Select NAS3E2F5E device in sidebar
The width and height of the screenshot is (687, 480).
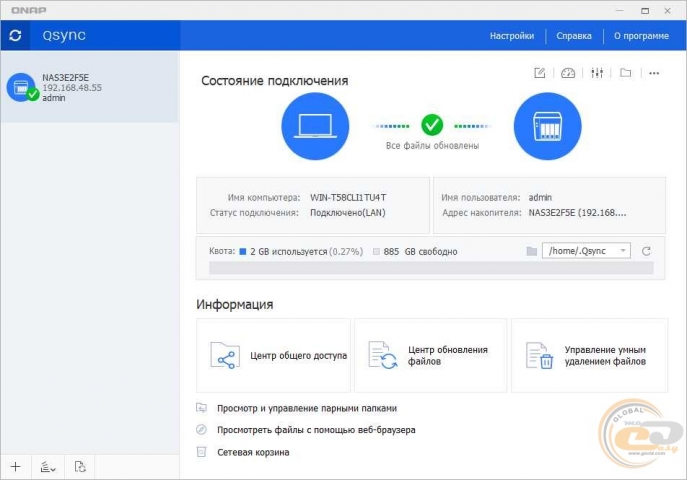(x=89, y=88)
